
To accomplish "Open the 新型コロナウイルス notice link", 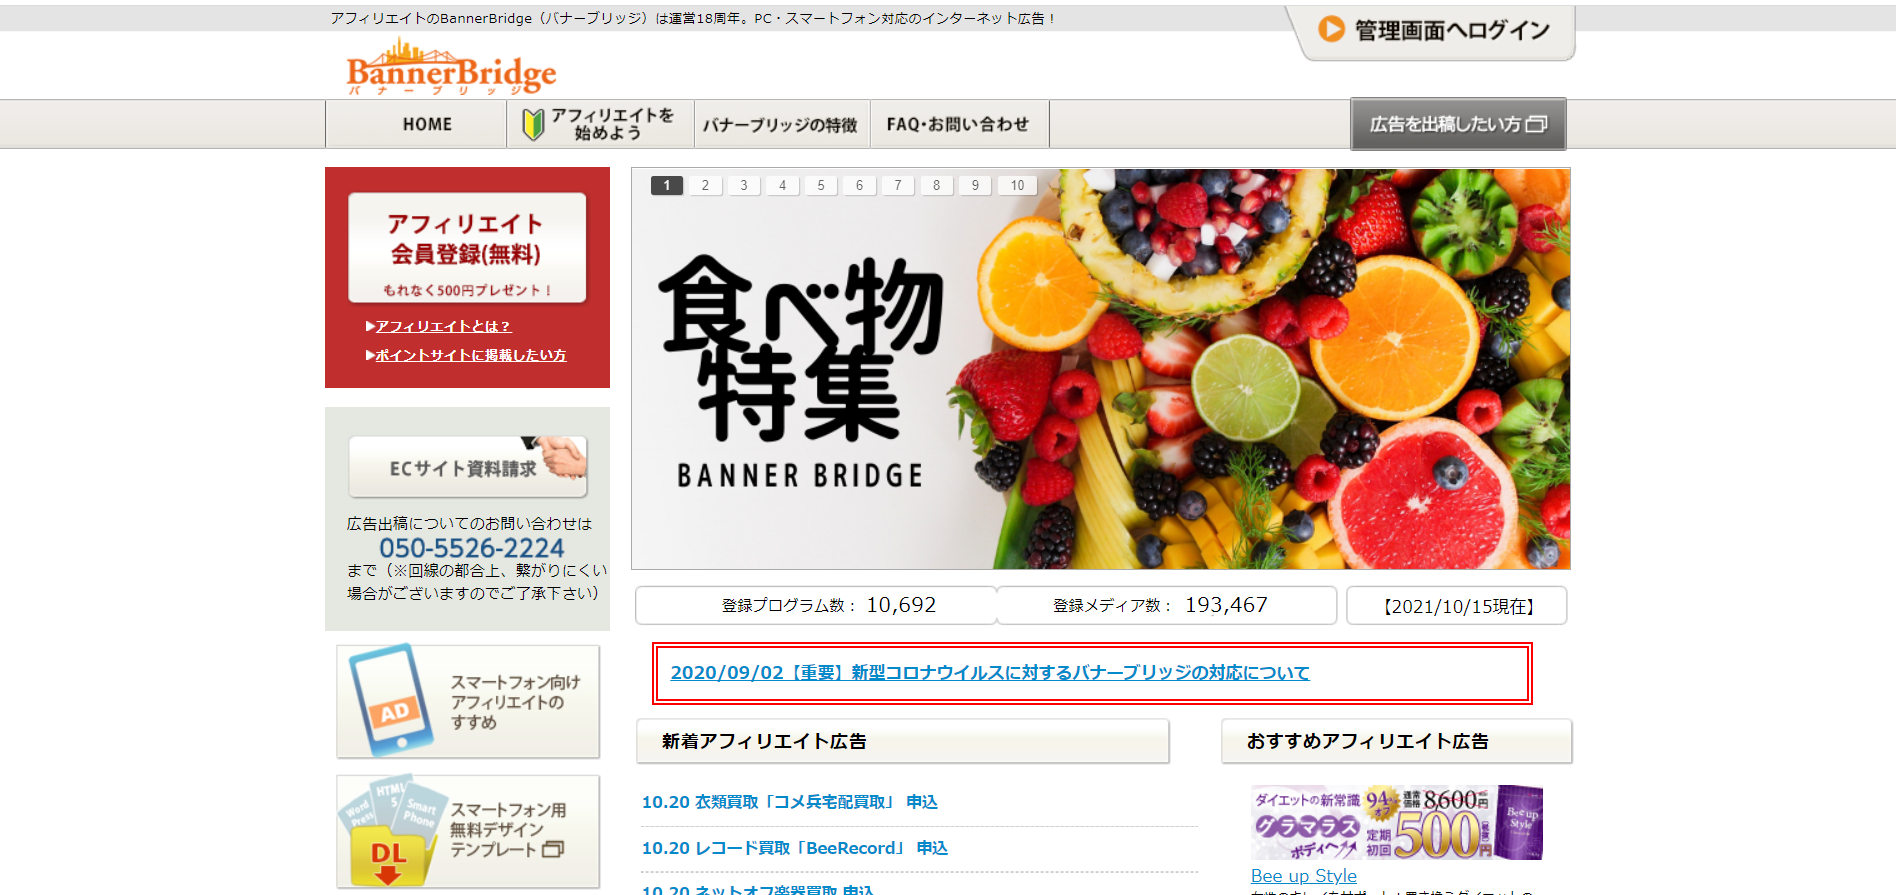I will 989,673.
